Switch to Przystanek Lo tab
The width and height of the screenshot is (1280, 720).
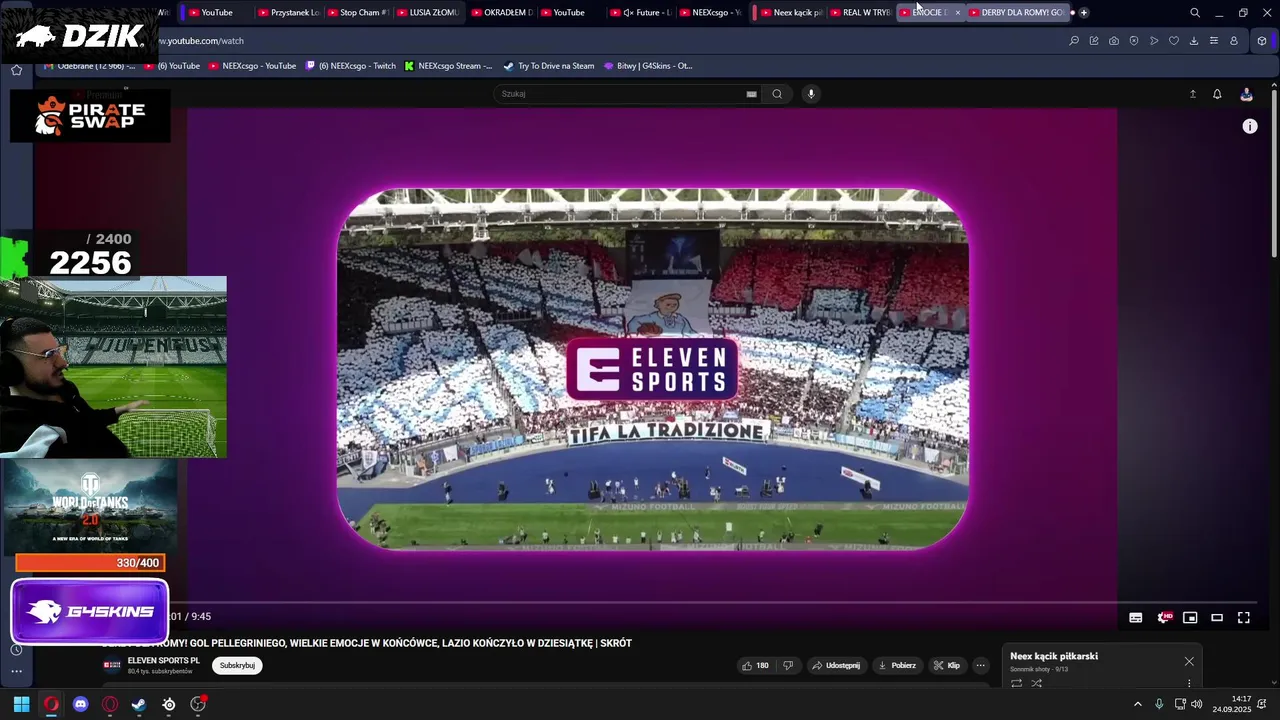(288, 13)
